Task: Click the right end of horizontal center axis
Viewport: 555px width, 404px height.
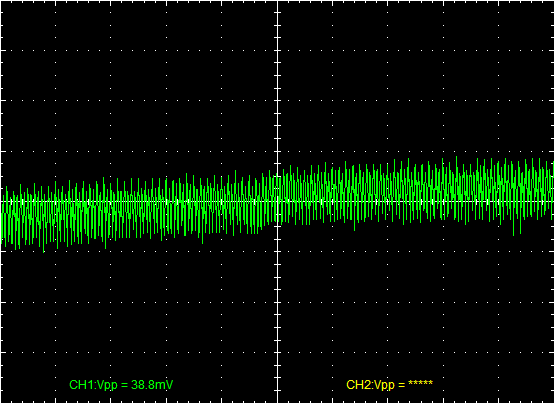Action: point(553,201)
